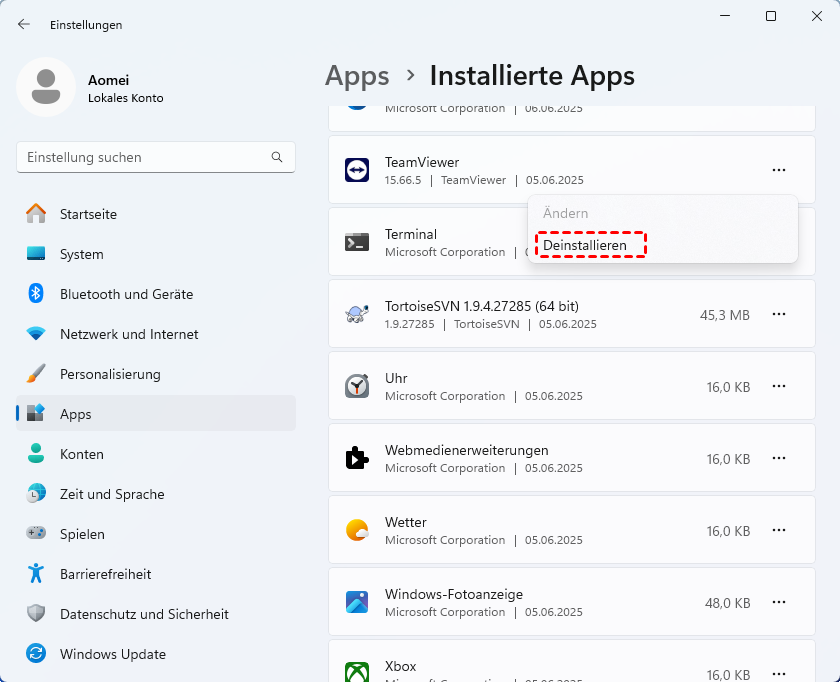Screen dimensions: 840x682
Task: Click the TortoiseSVN turtle icon
Action: tap(357, 315)
